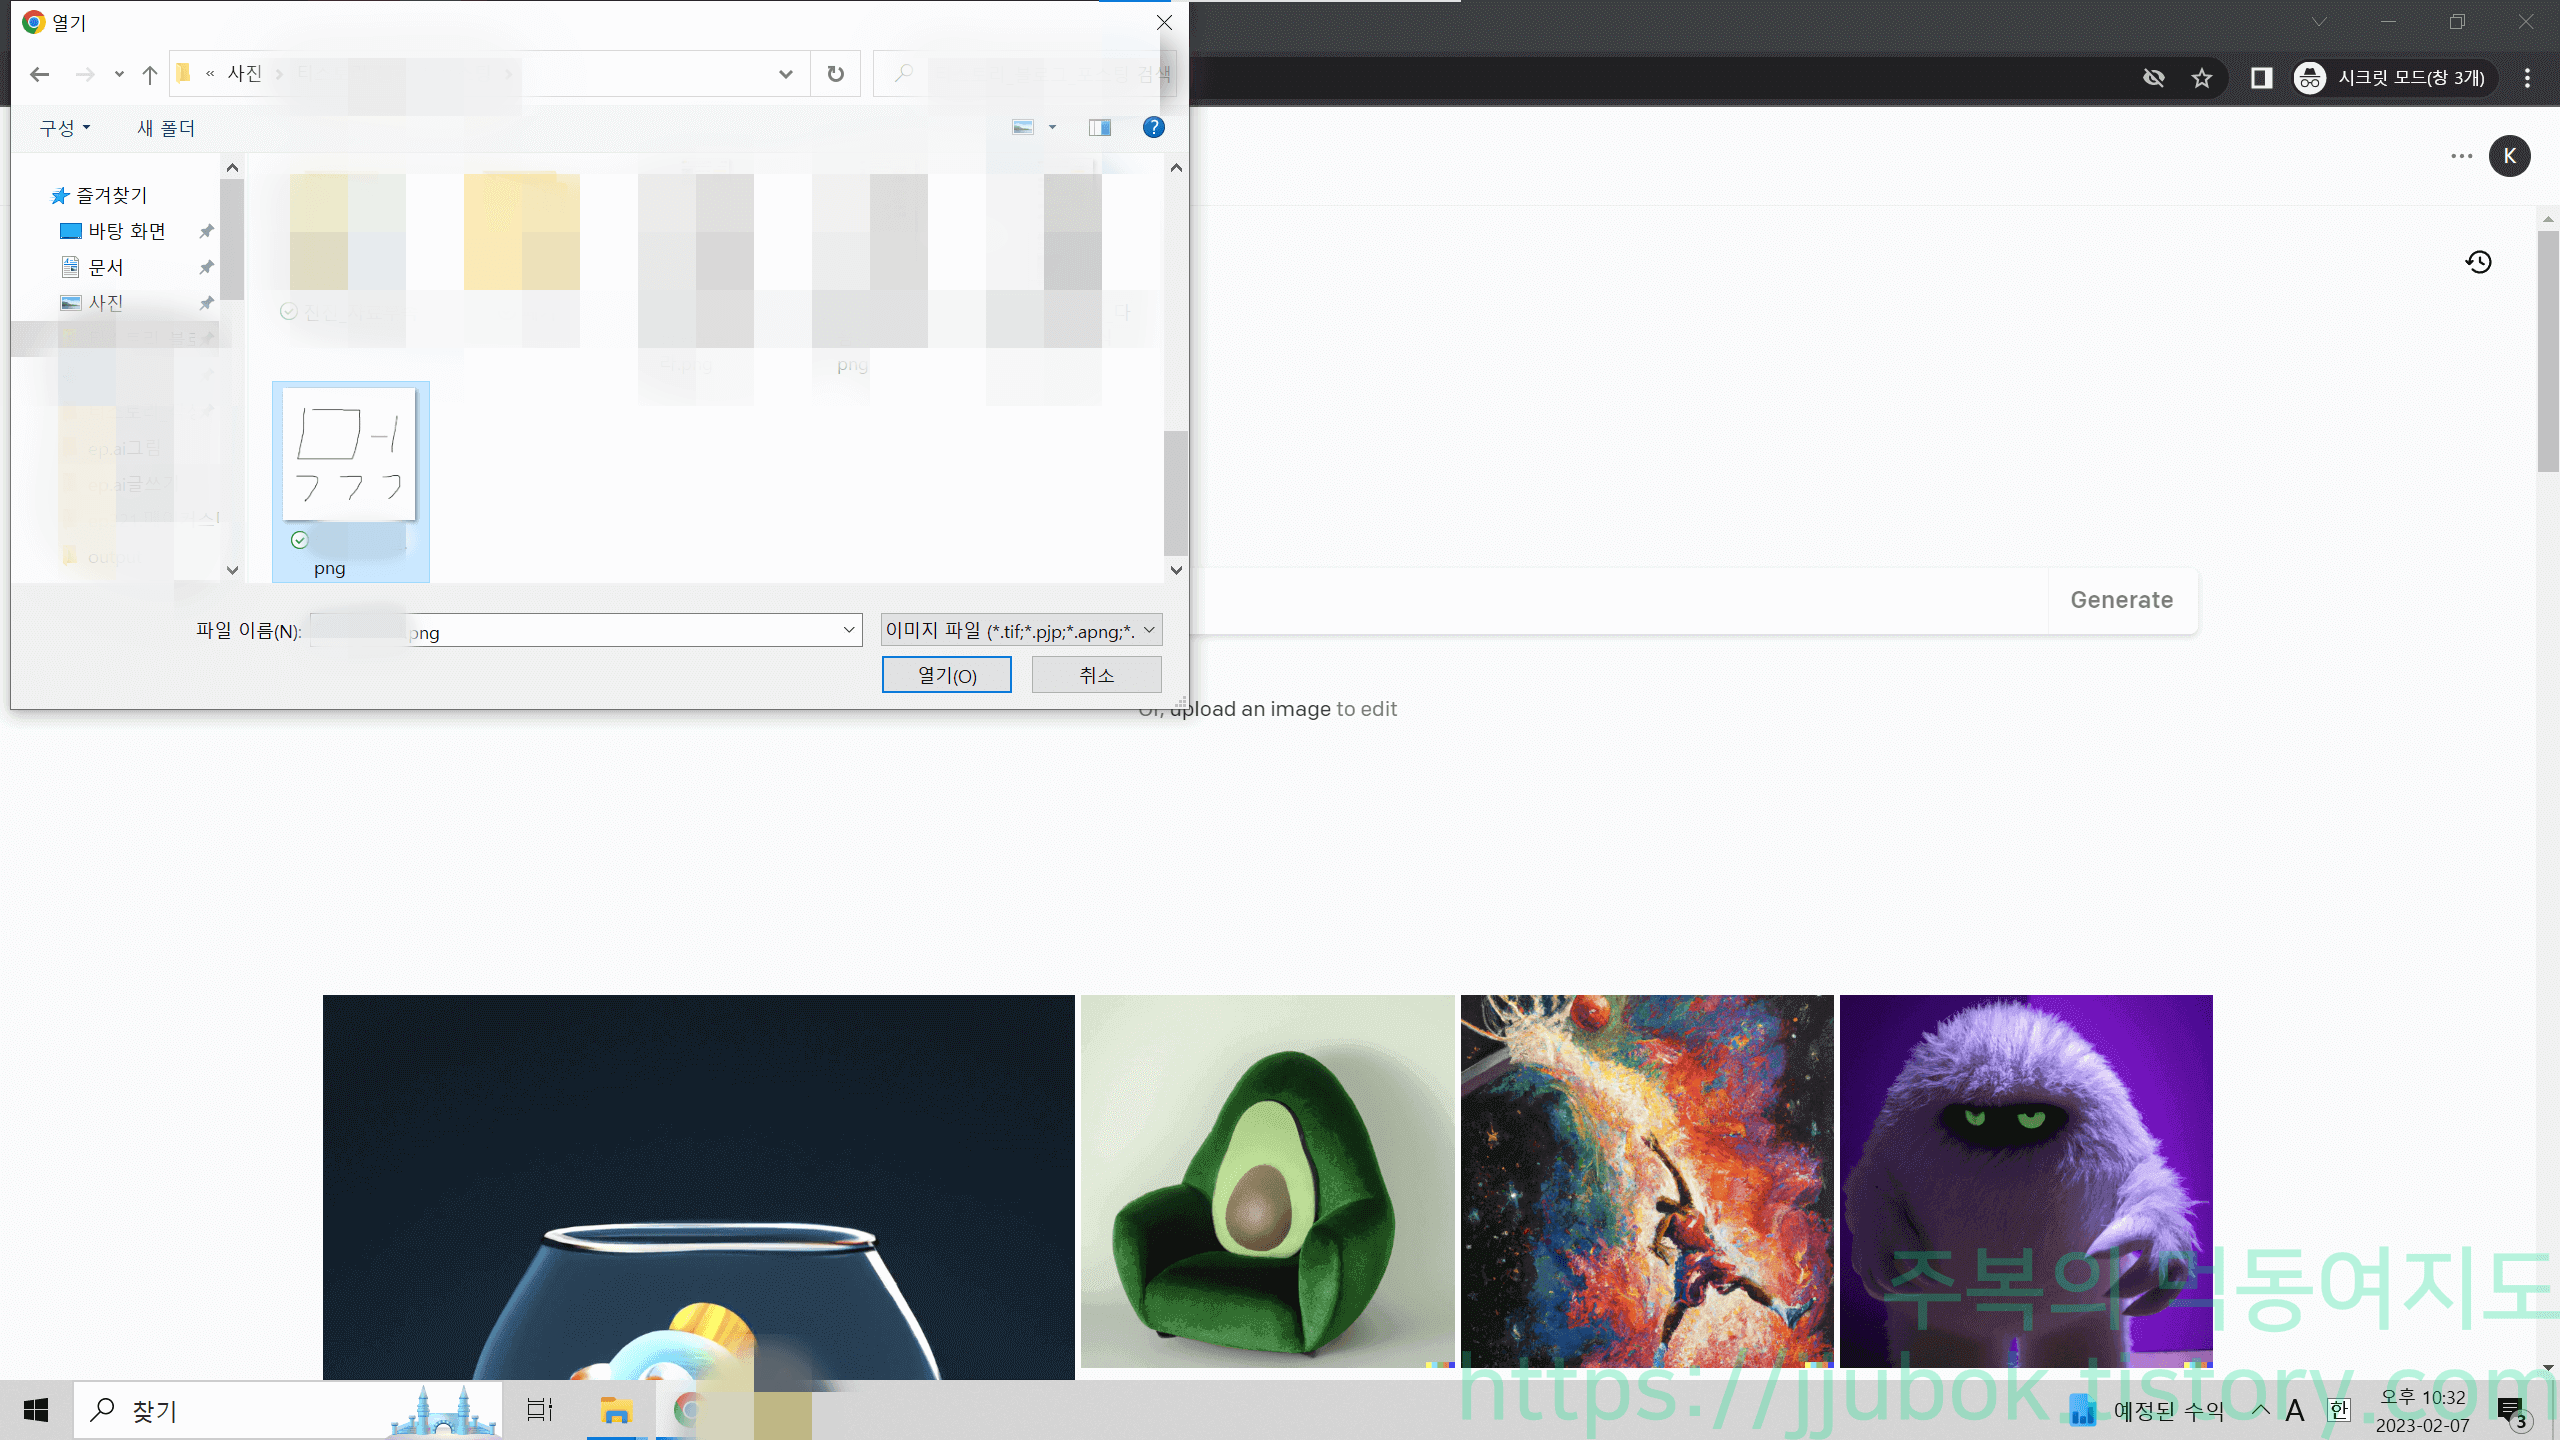
Task: Go up one folder level
Action: coord(150,74)
